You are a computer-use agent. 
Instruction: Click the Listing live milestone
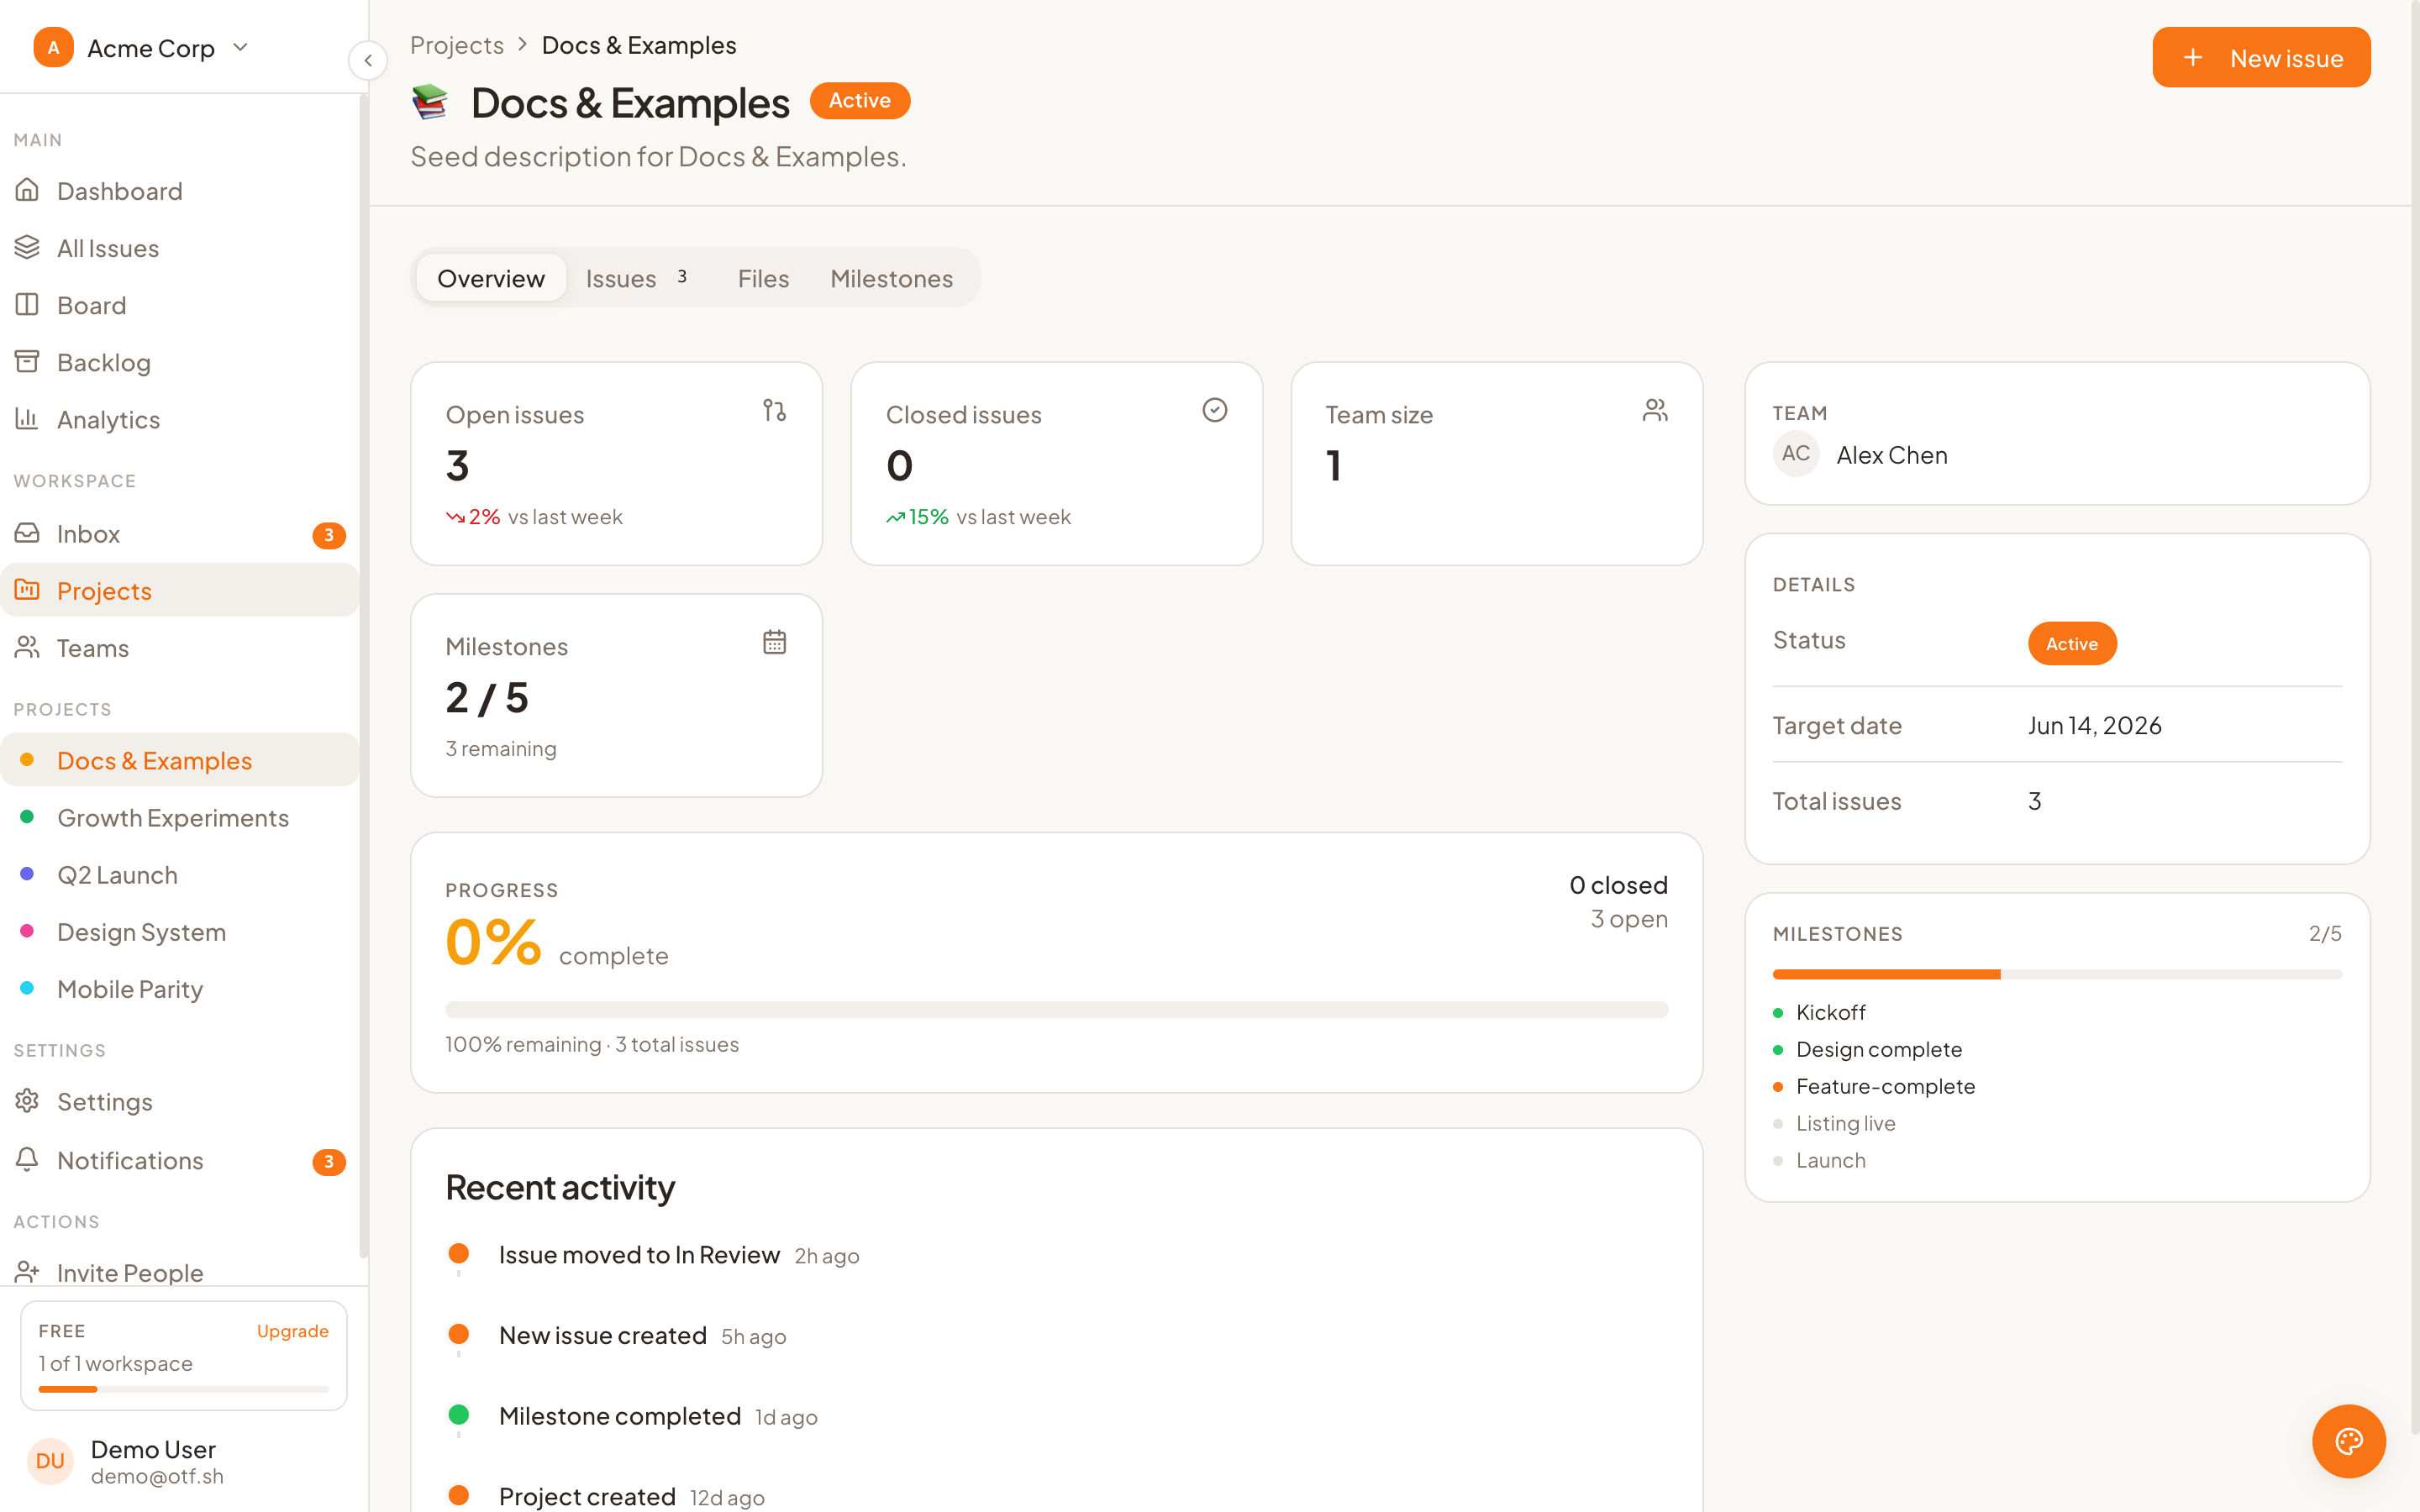click(x=1834, y=1123)
